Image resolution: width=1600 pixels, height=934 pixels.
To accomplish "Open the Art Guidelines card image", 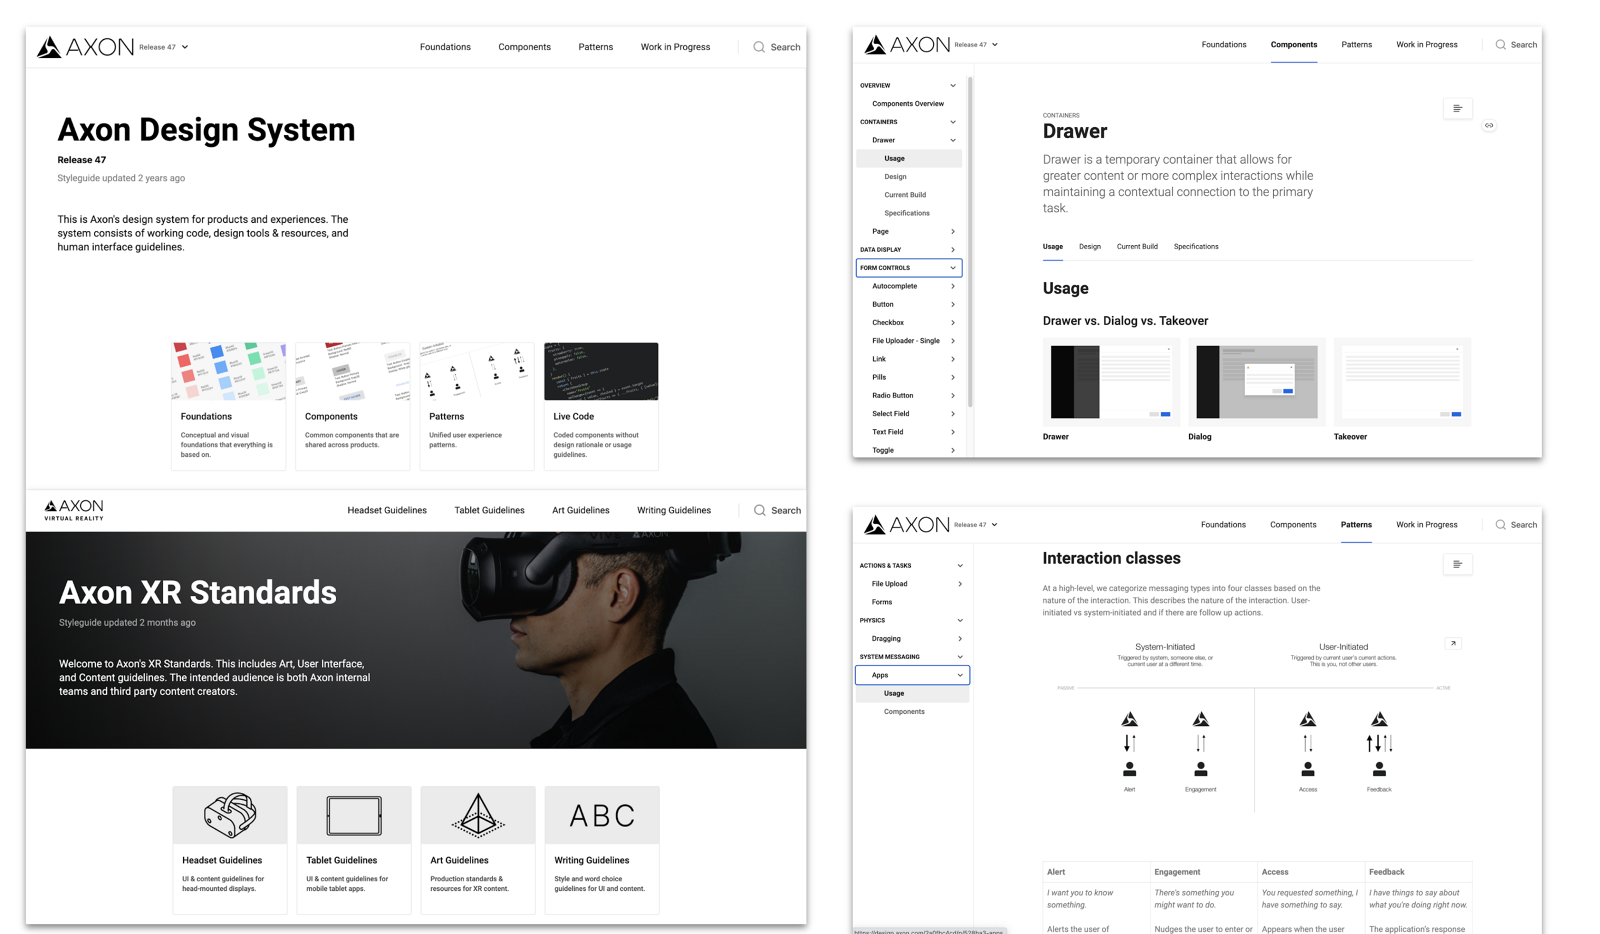I will [478, 815].
